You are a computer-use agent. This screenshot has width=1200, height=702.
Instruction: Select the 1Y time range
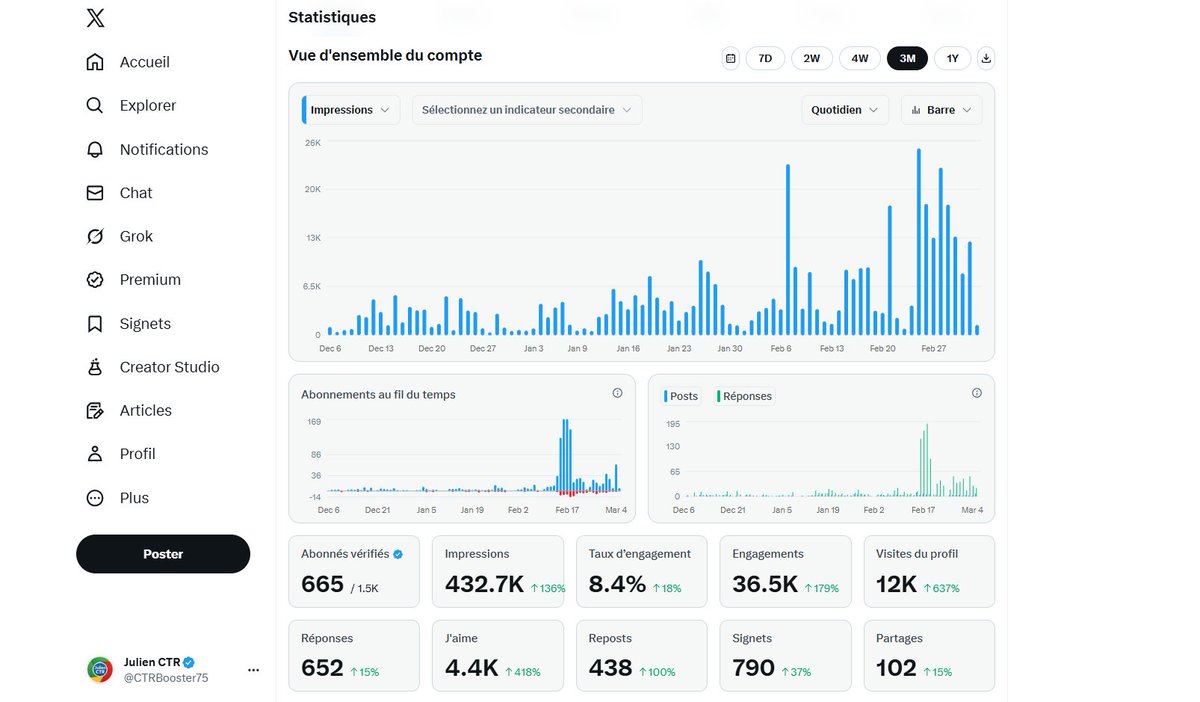coord(953,58)
